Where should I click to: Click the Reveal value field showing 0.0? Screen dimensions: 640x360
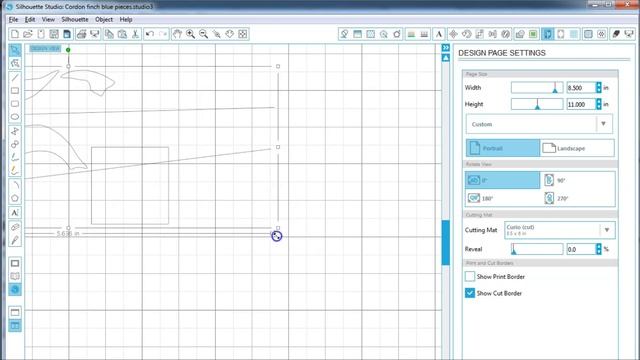click(581, 249)
